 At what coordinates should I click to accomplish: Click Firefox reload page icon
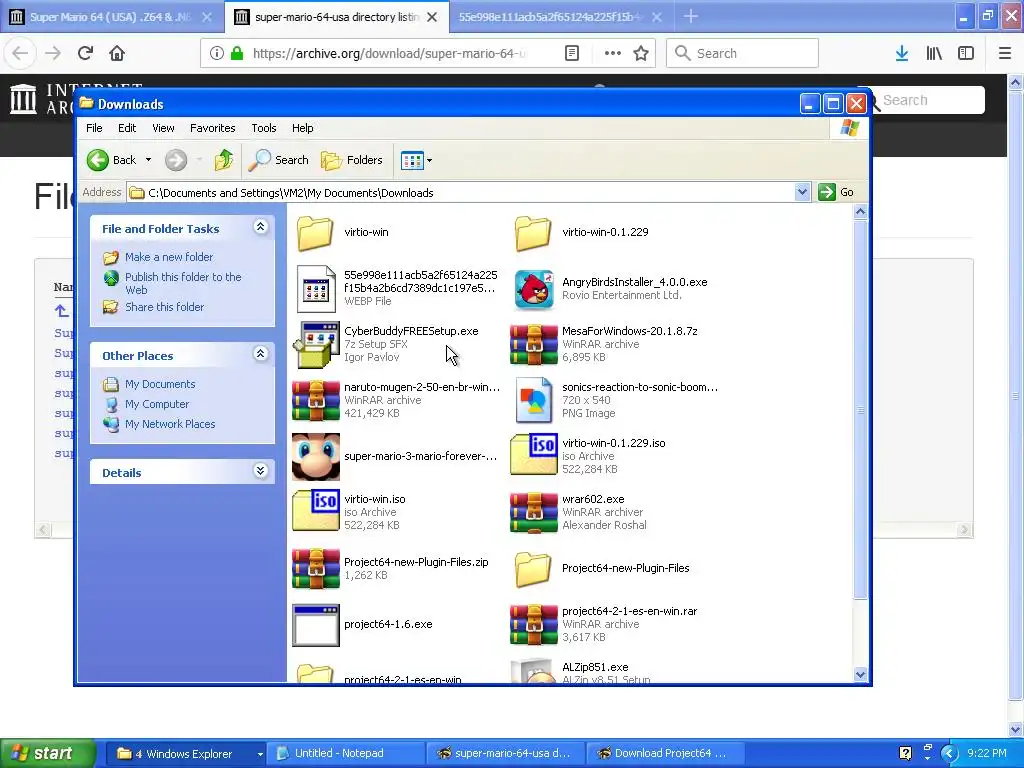click(x=85, y=53)
